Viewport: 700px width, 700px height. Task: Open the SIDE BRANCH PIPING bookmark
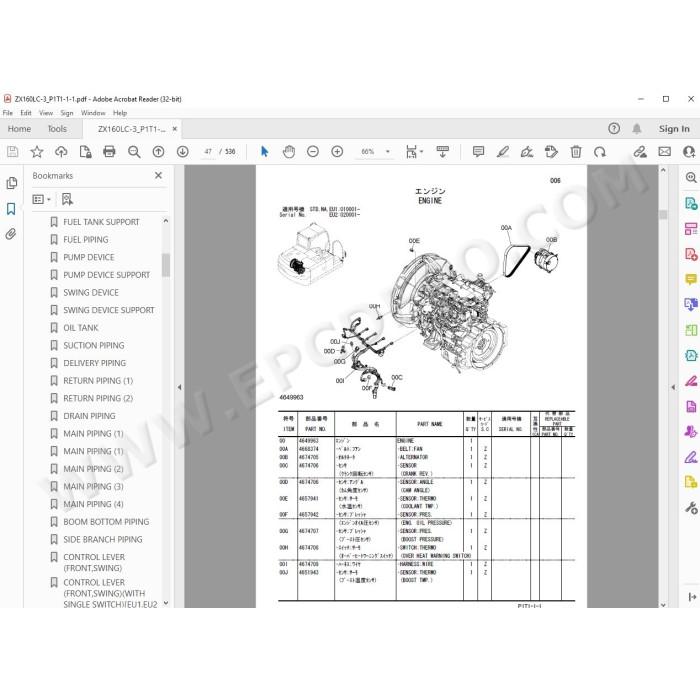click(103, 539)
